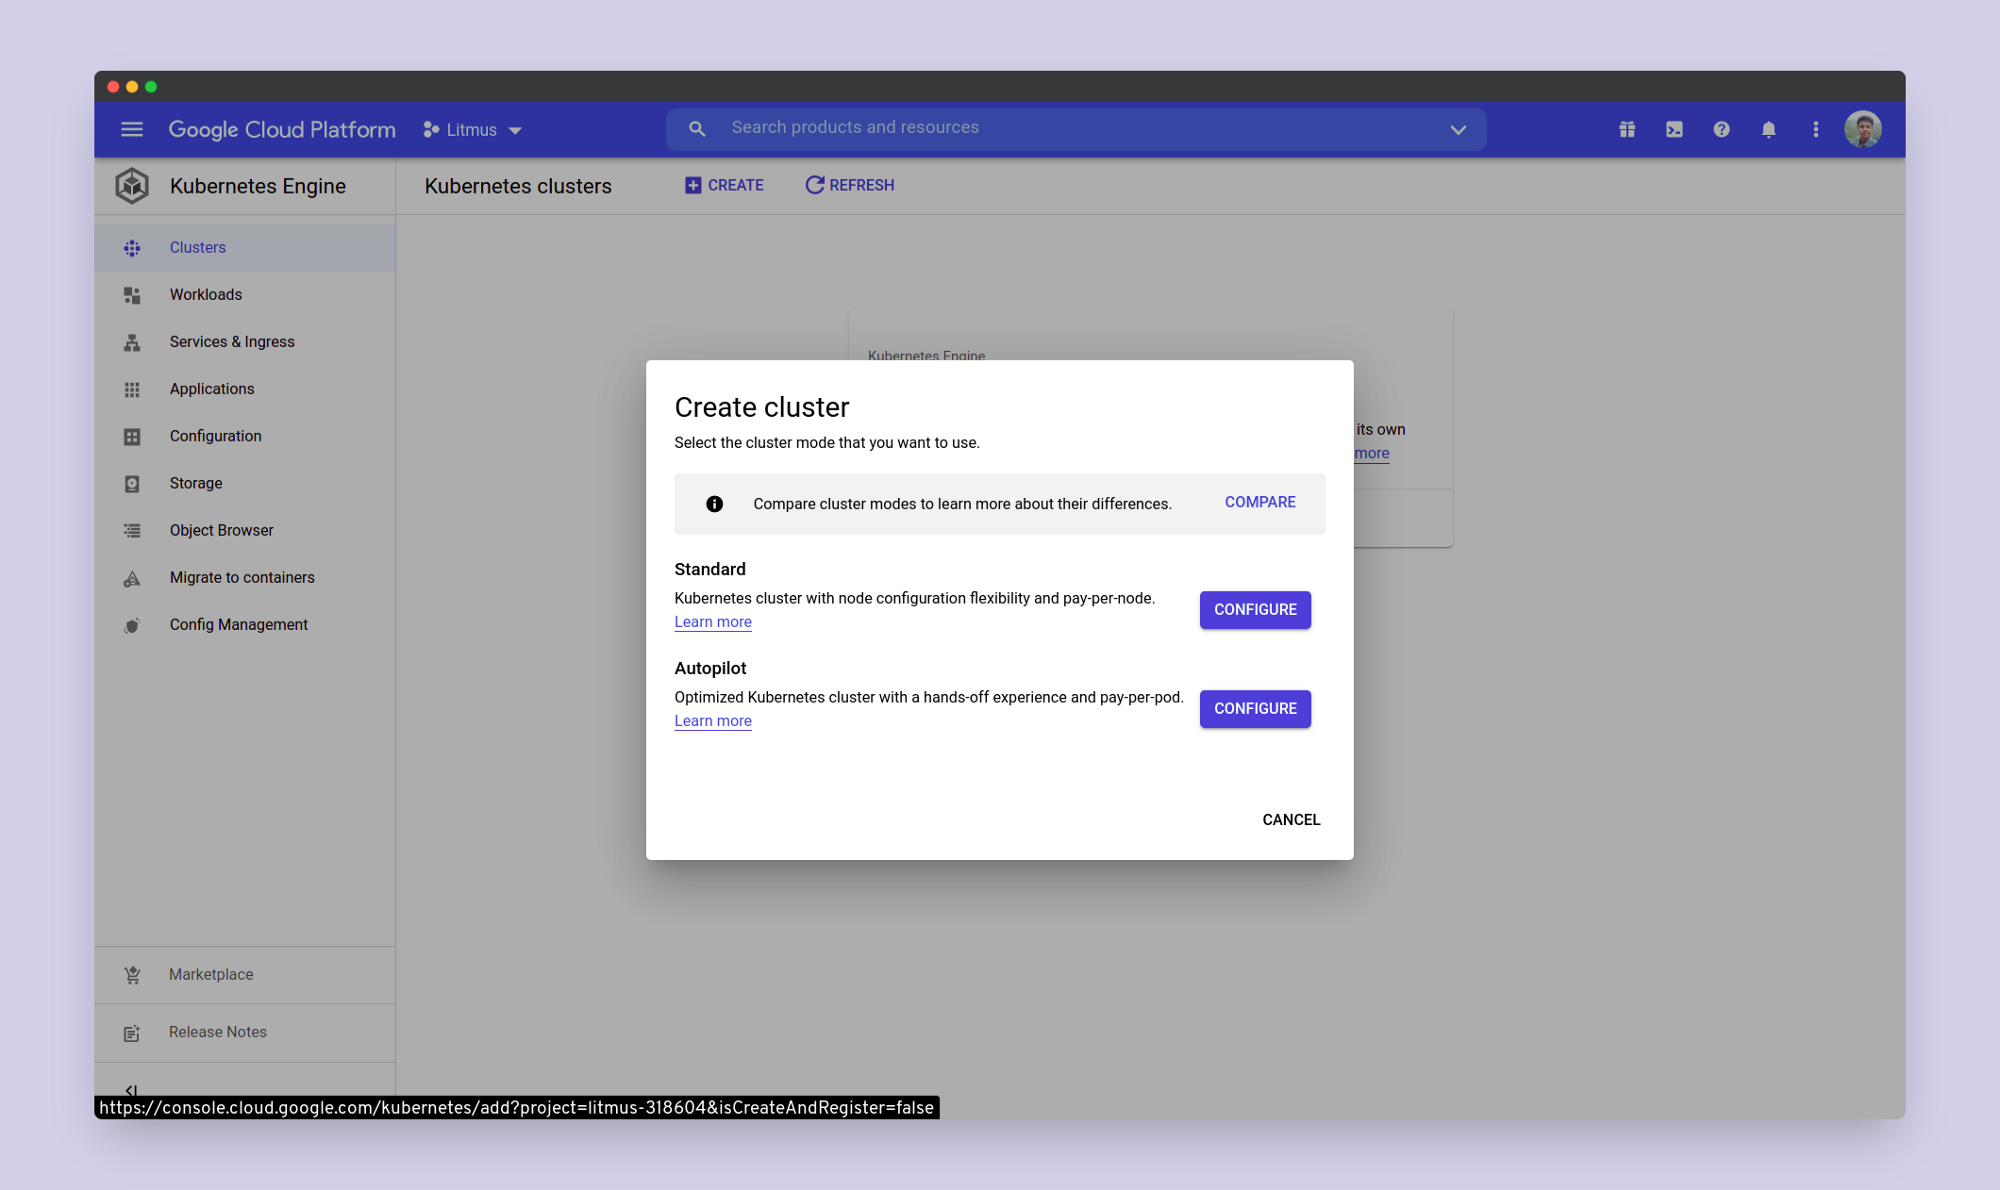Click the Marketplace cart icon
2000x1190 pixels.
point(132,975)
